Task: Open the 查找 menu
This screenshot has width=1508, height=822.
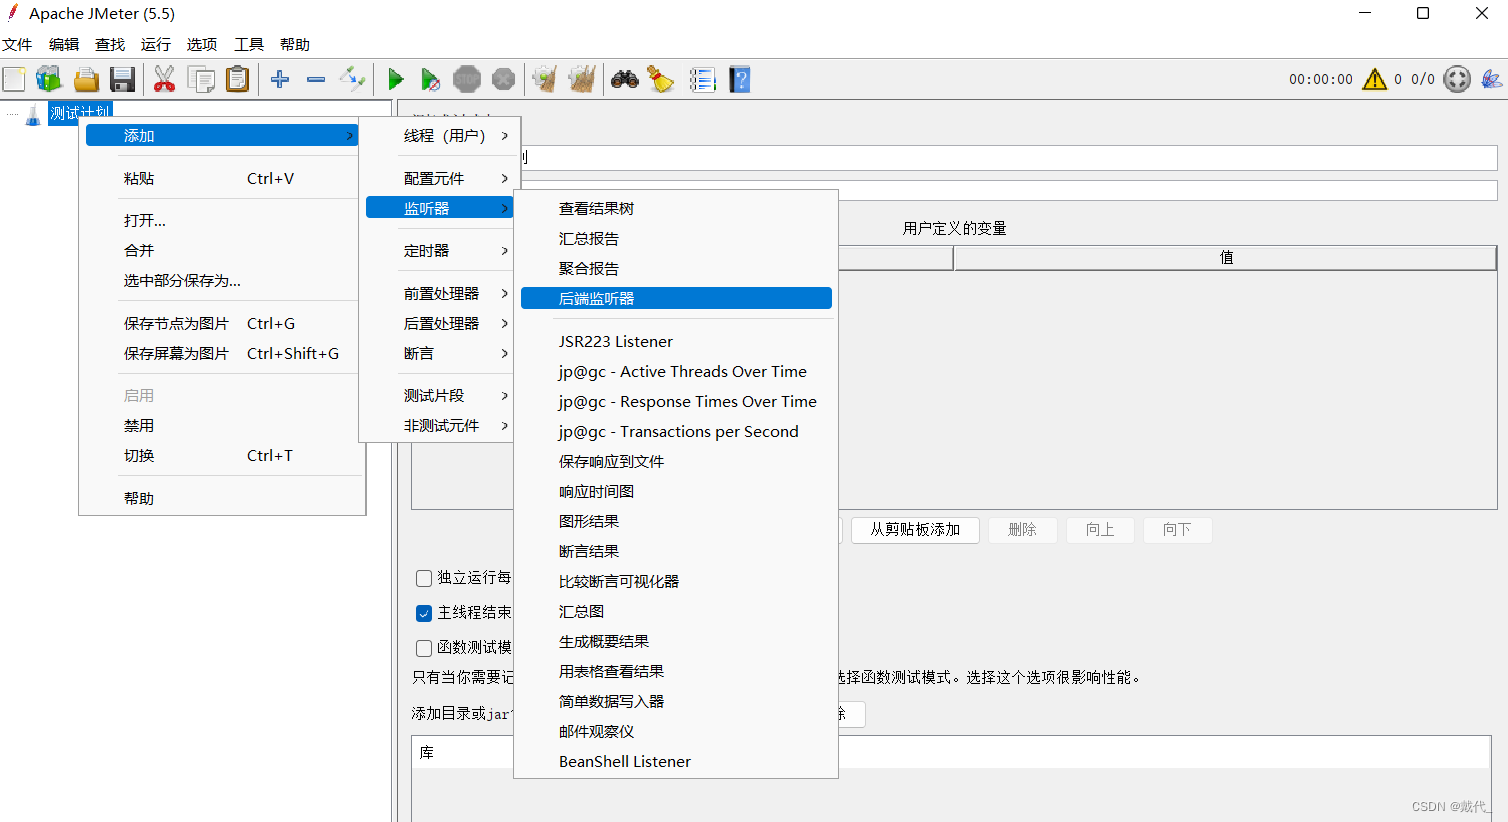Action: tap(110, 45)
